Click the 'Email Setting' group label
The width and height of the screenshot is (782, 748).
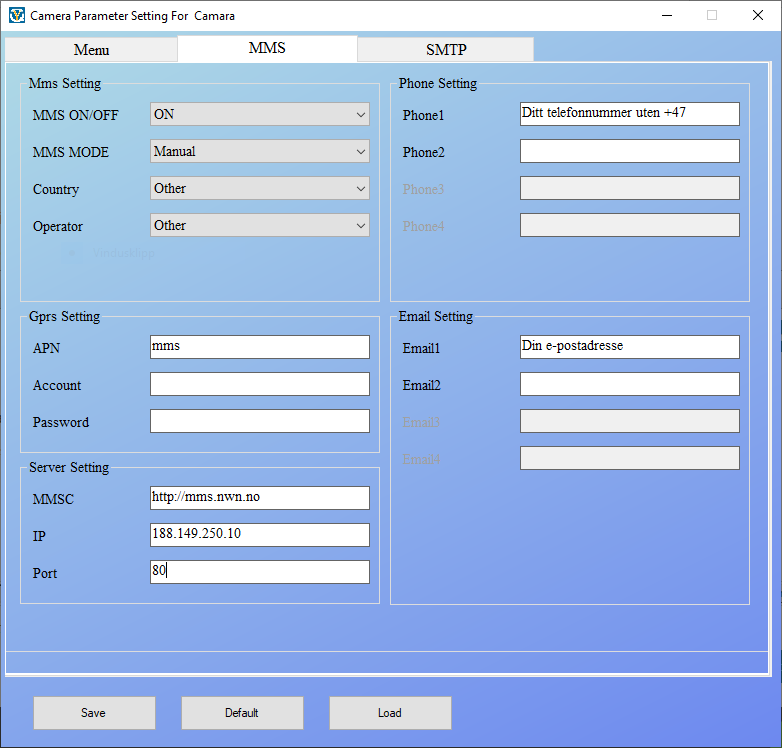pos(435,316)
